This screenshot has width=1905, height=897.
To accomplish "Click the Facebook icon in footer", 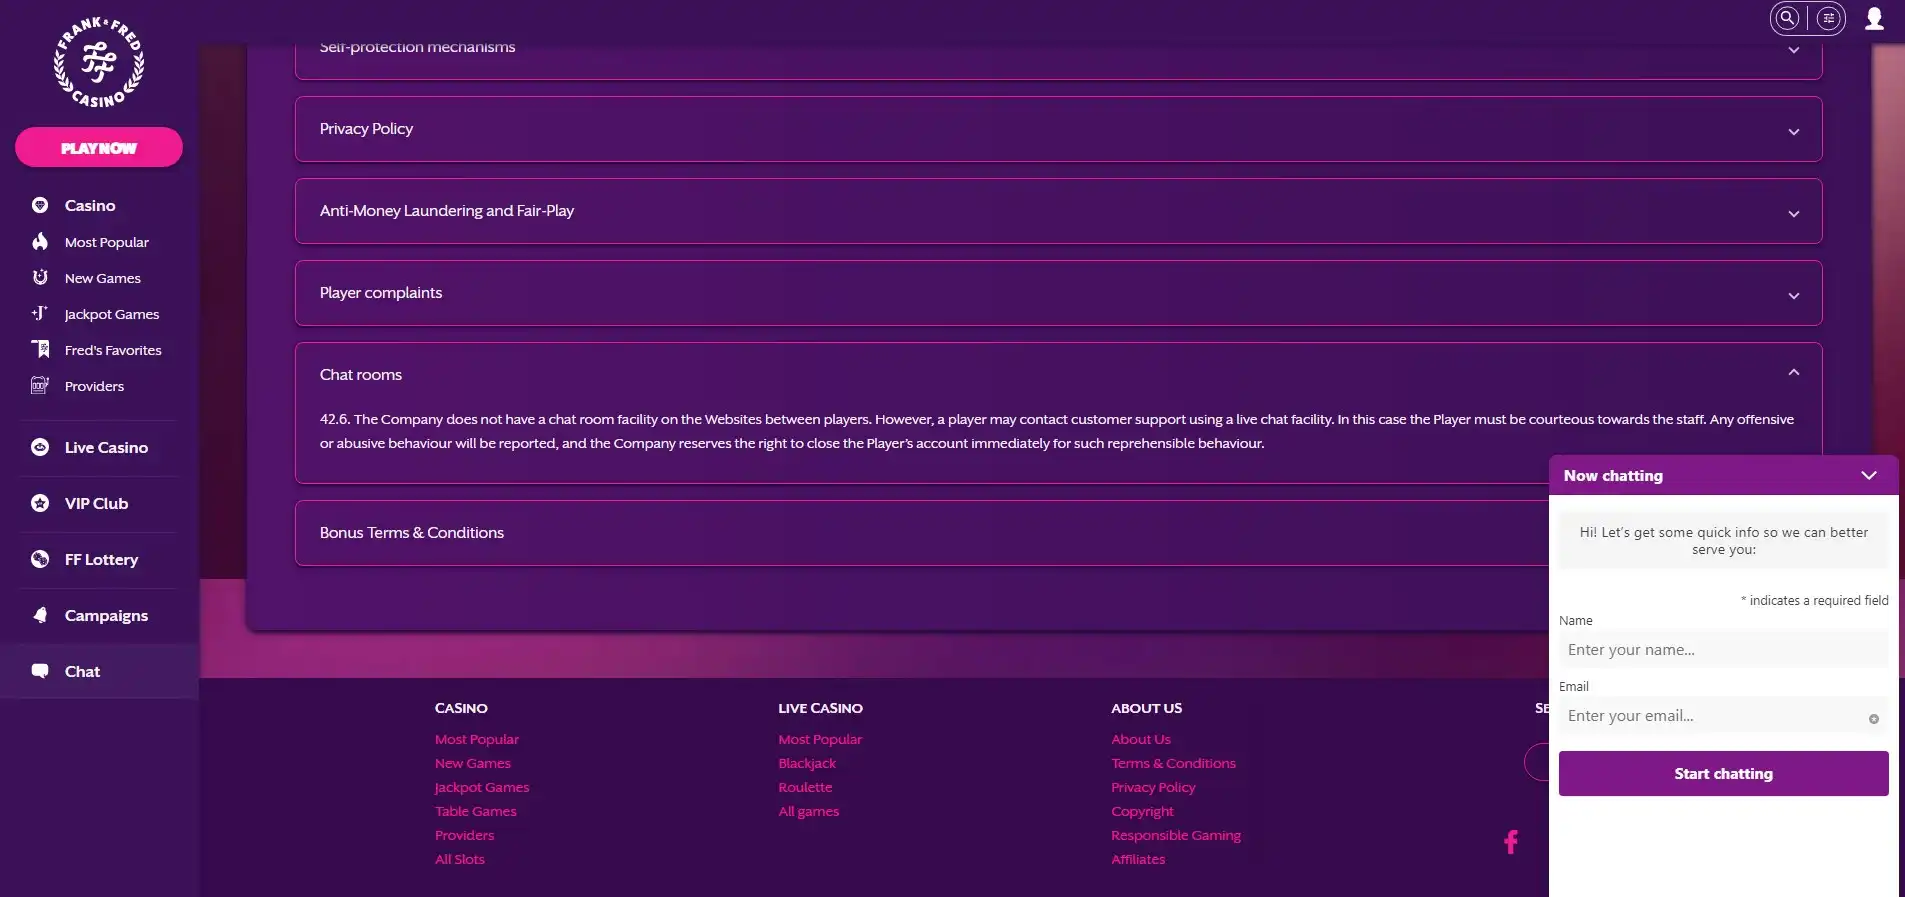I will (x=1510, y=842).
